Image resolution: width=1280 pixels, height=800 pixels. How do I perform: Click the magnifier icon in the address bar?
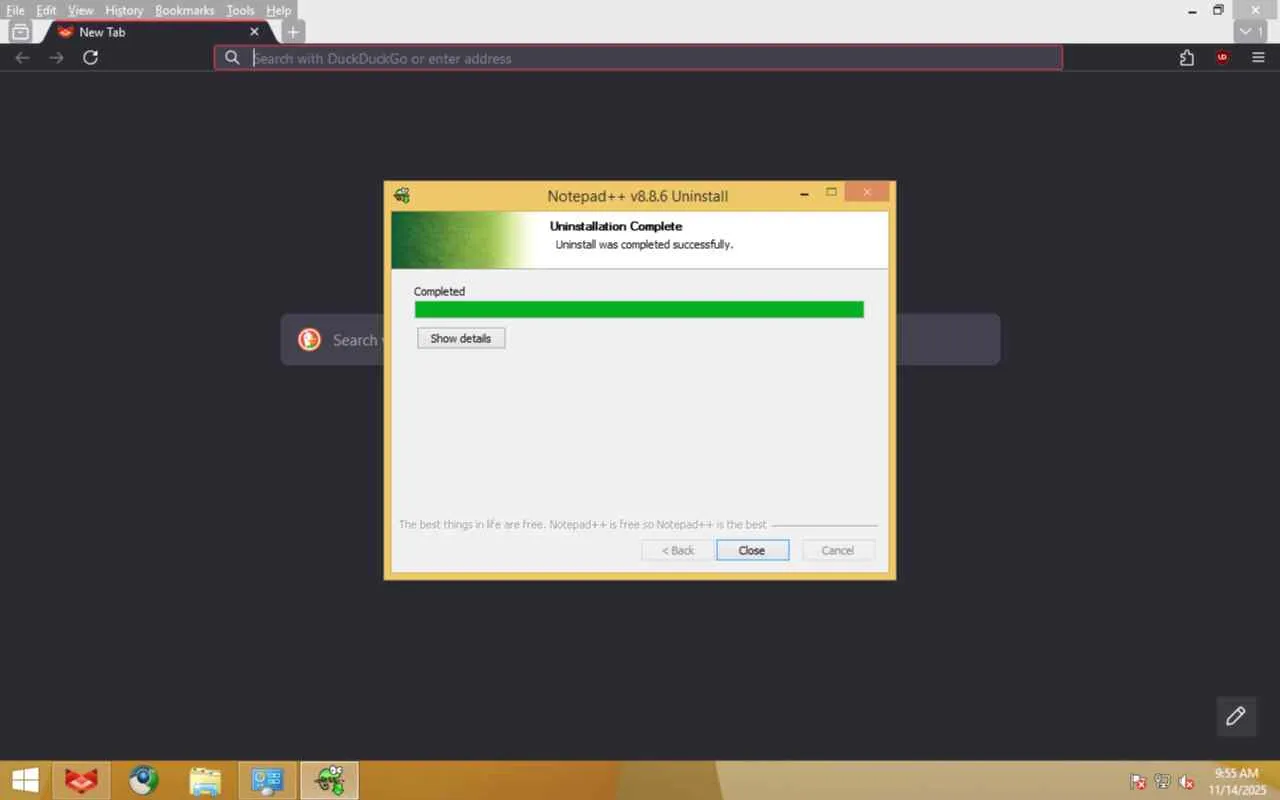[232, 58]
